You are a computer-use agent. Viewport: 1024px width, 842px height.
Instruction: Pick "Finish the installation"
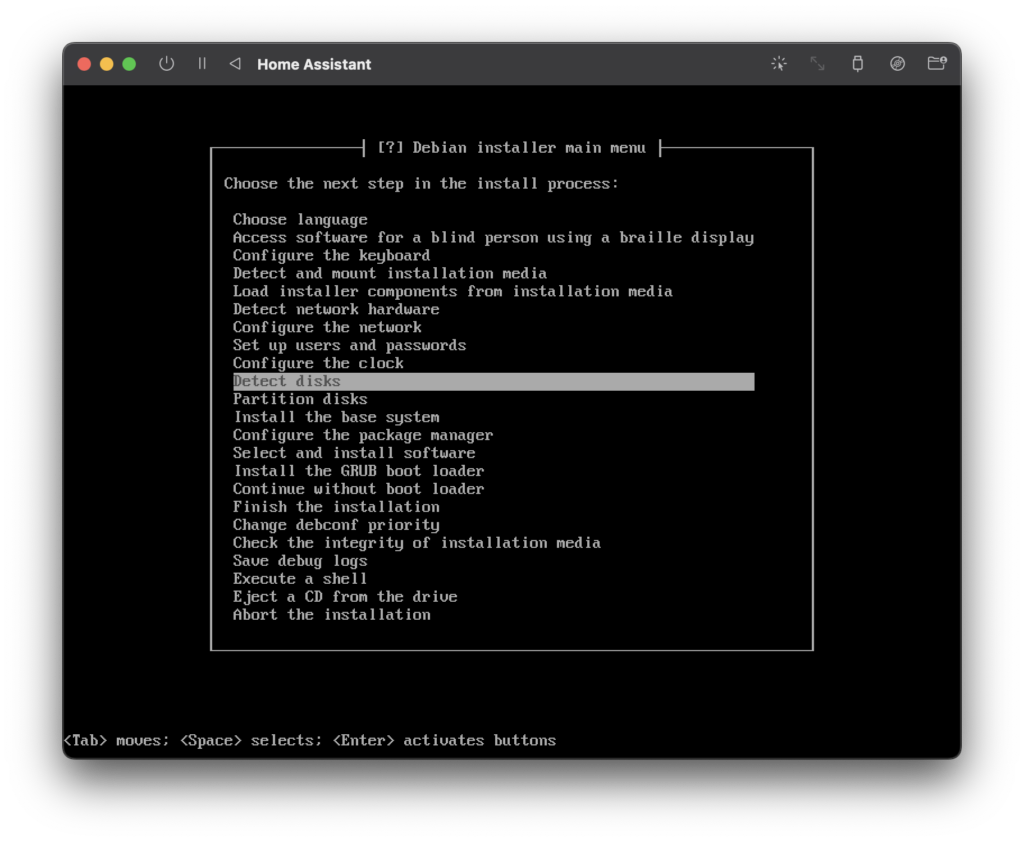pyautogui.click(x=494, y=507)
